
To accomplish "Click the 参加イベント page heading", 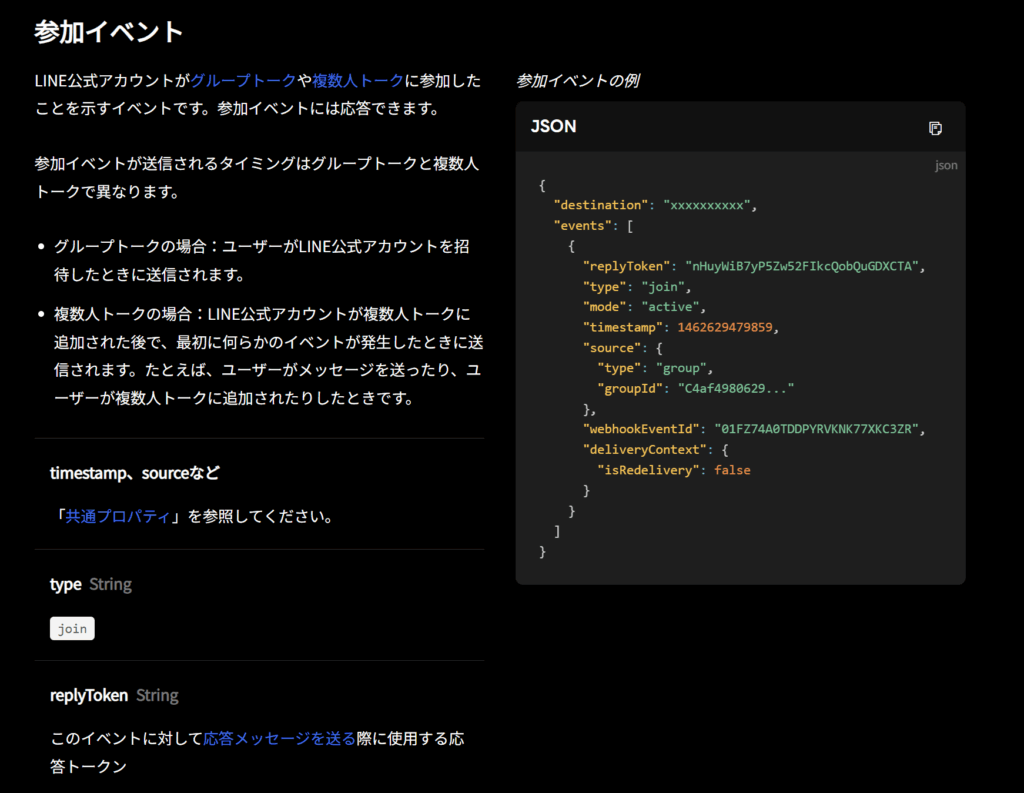I will [x=108, y=31].
